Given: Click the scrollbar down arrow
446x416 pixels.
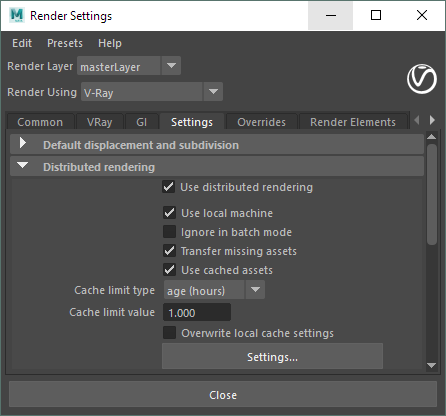Looking at the screenshot, I should pyautogui.click(x=432, y=366).
